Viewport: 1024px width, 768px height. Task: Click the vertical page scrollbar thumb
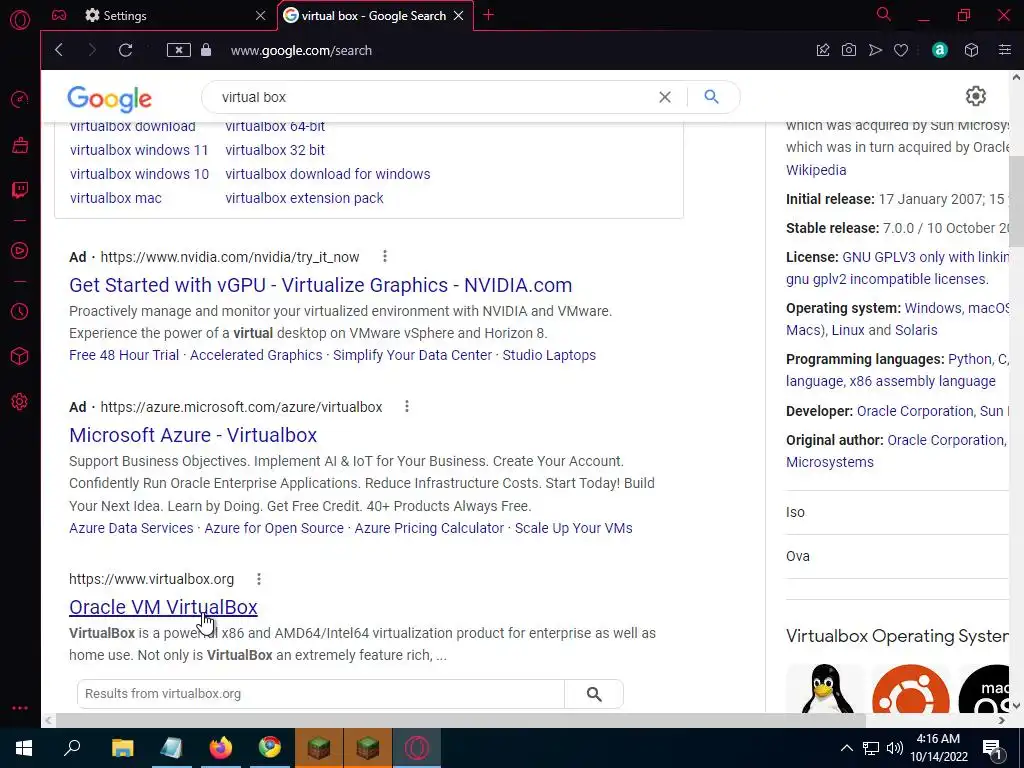point(1016,201)
